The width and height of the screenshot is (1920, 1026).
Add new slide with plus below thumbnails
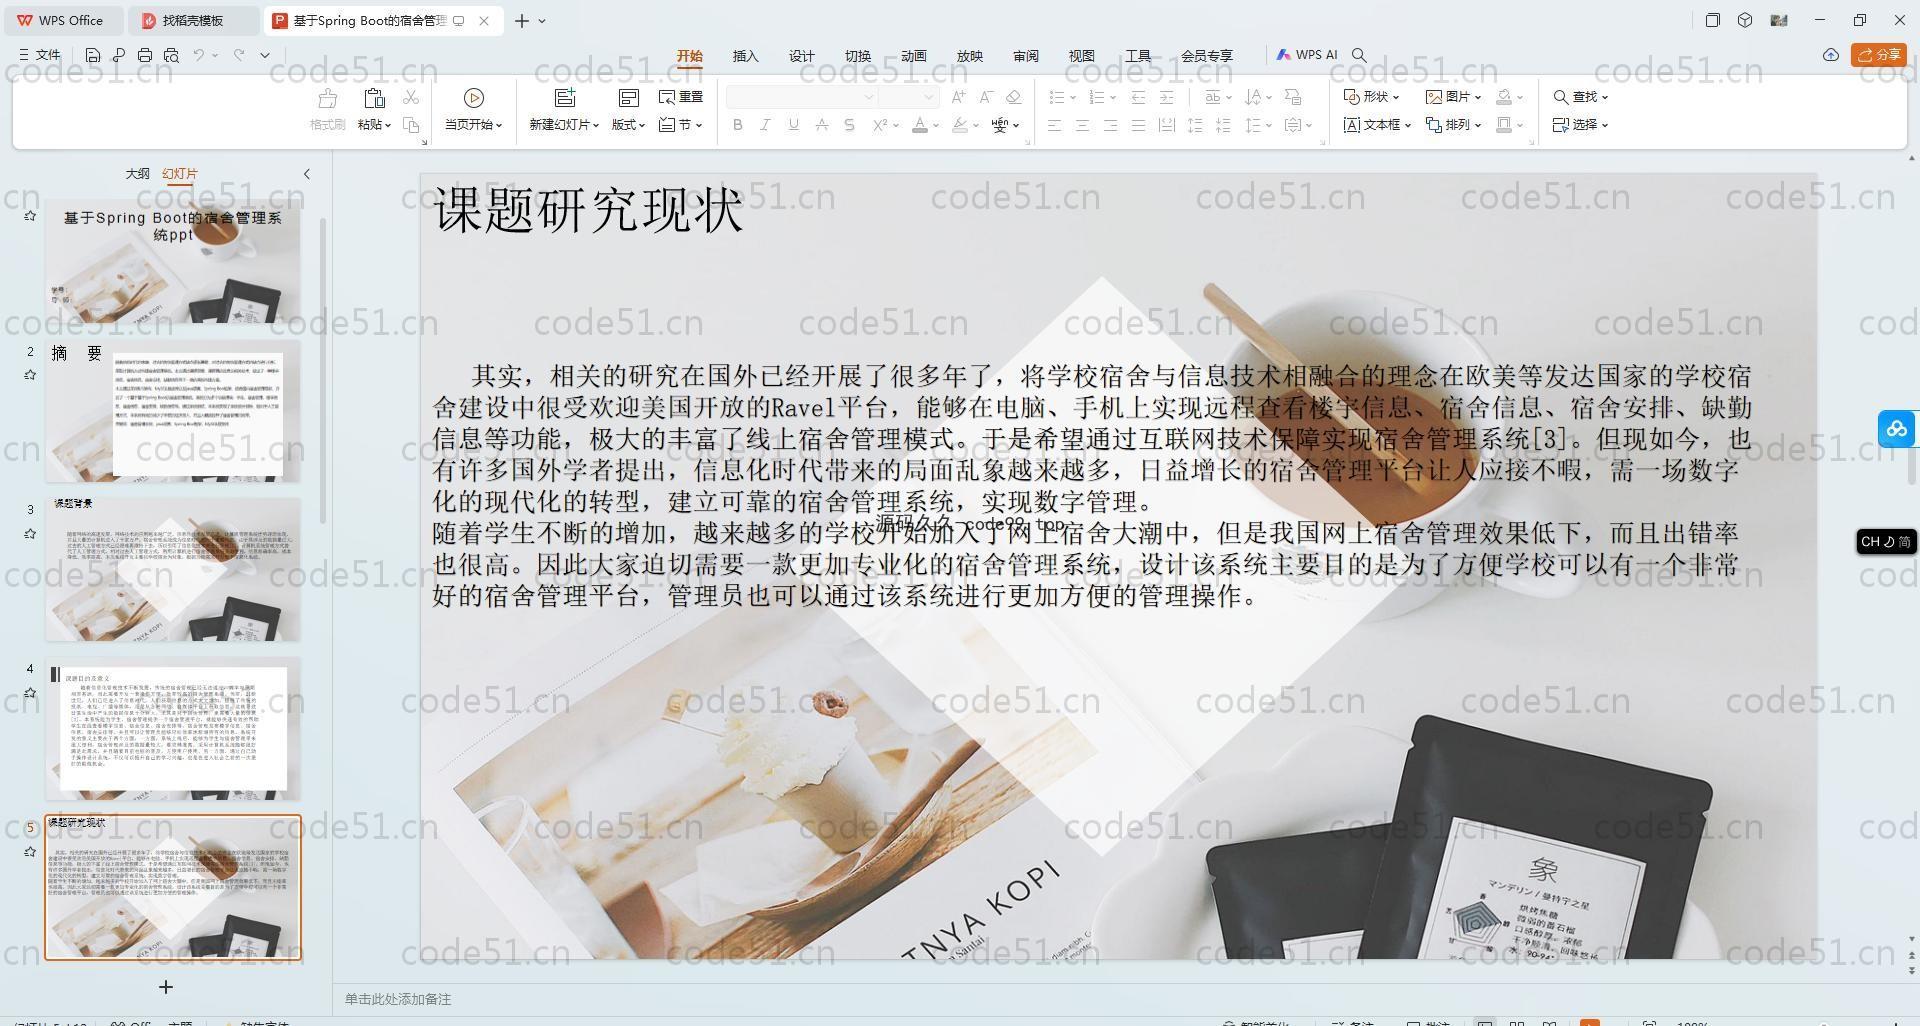click(x=166, y=987)
